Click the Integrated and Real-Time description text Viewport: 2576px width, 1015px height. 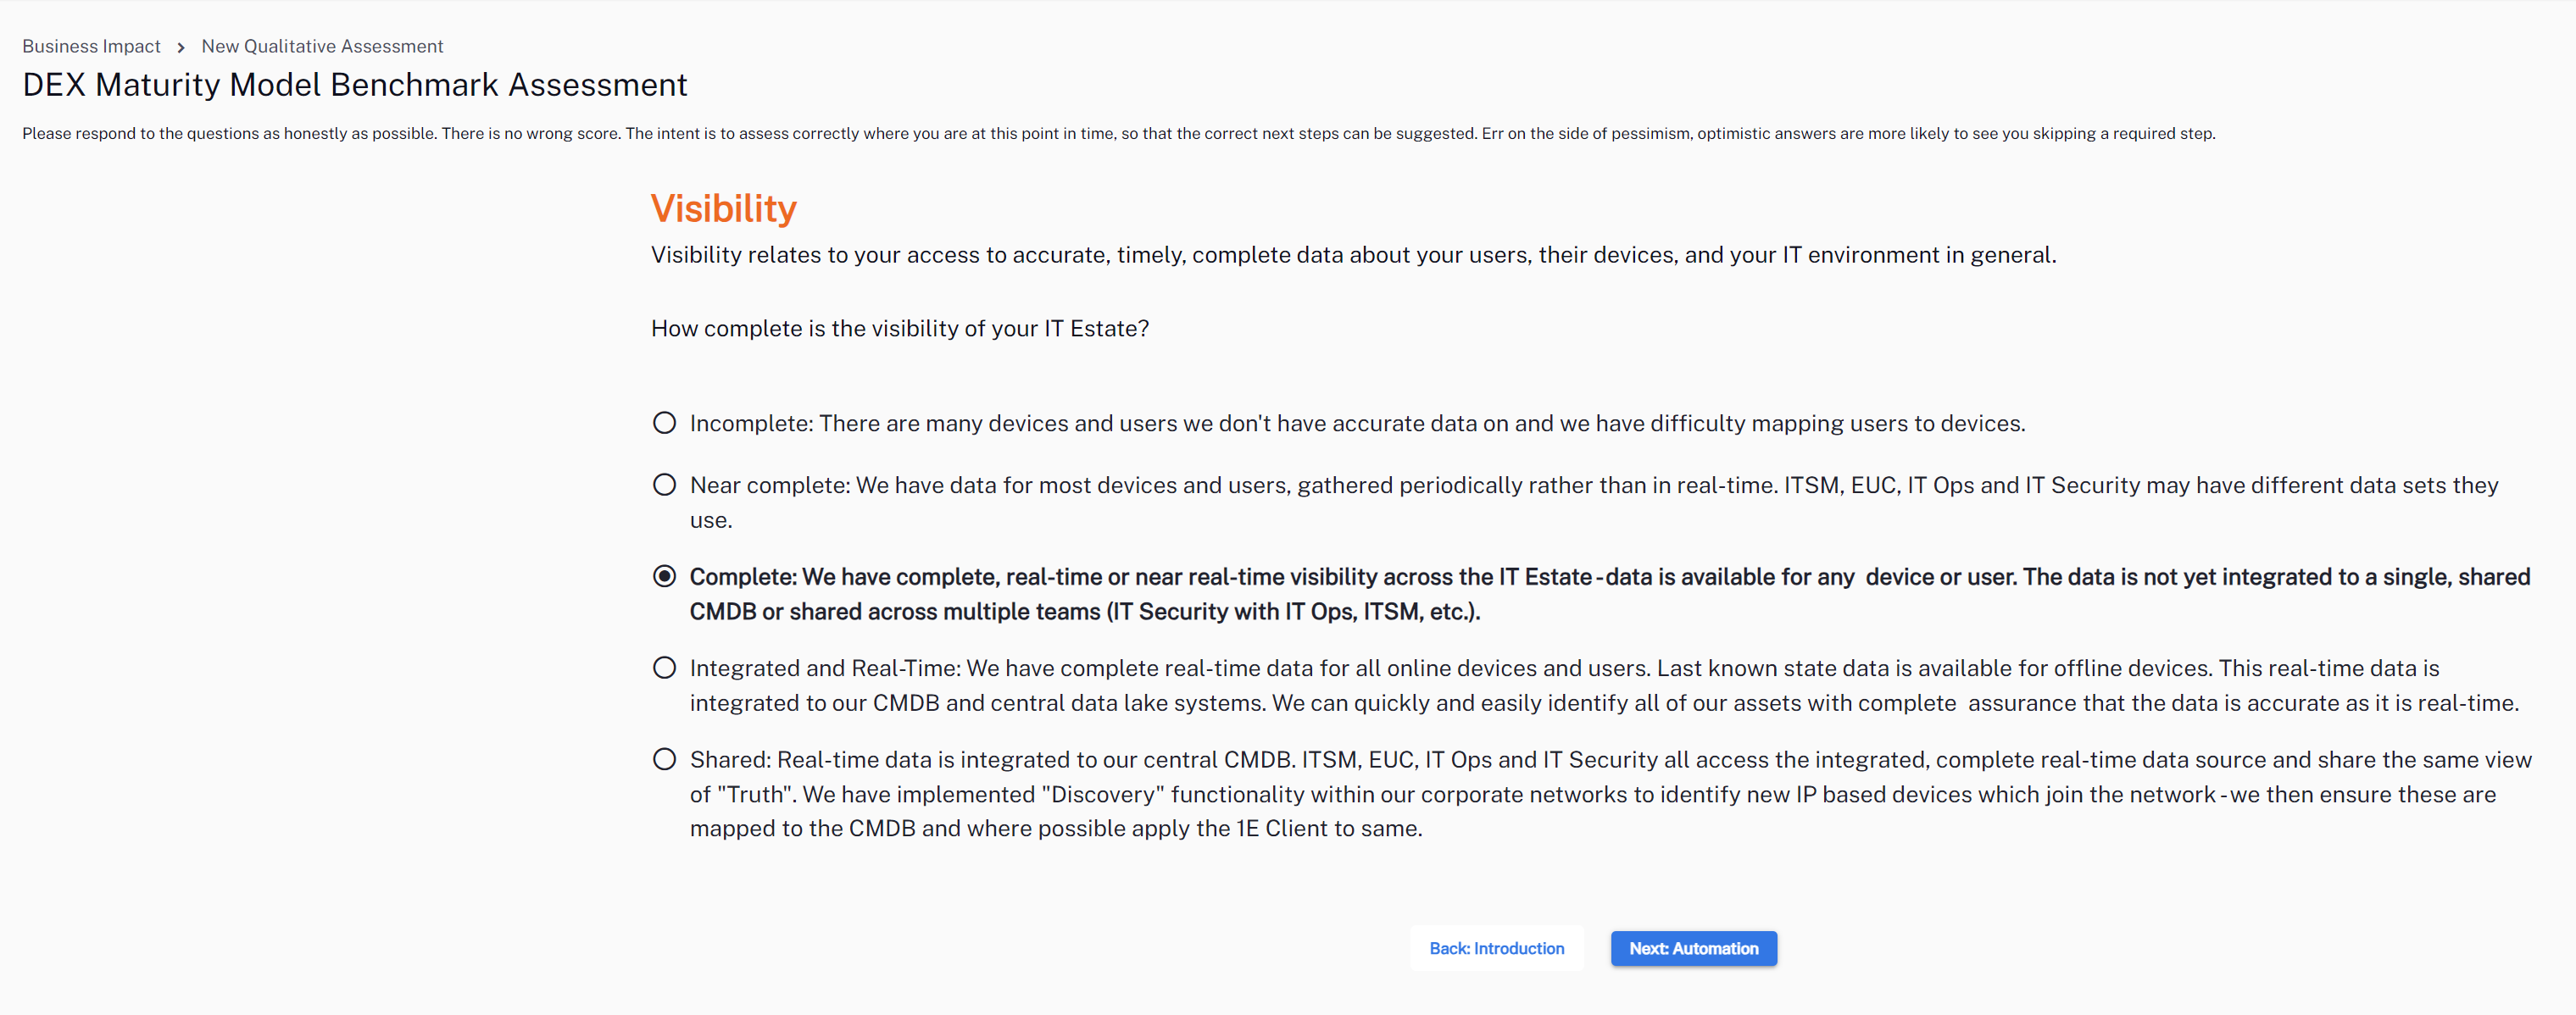[1564, 669]
